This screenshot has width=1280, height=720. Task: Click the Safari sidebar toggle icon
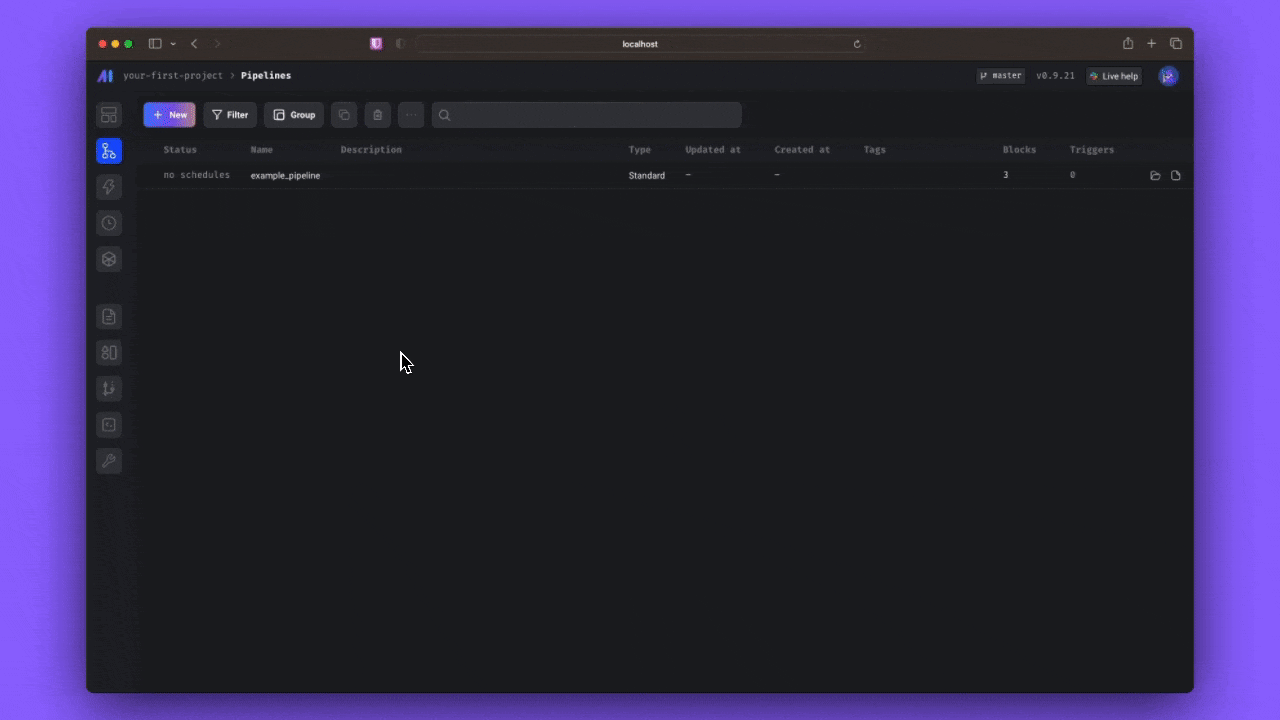tap(155, 44)
